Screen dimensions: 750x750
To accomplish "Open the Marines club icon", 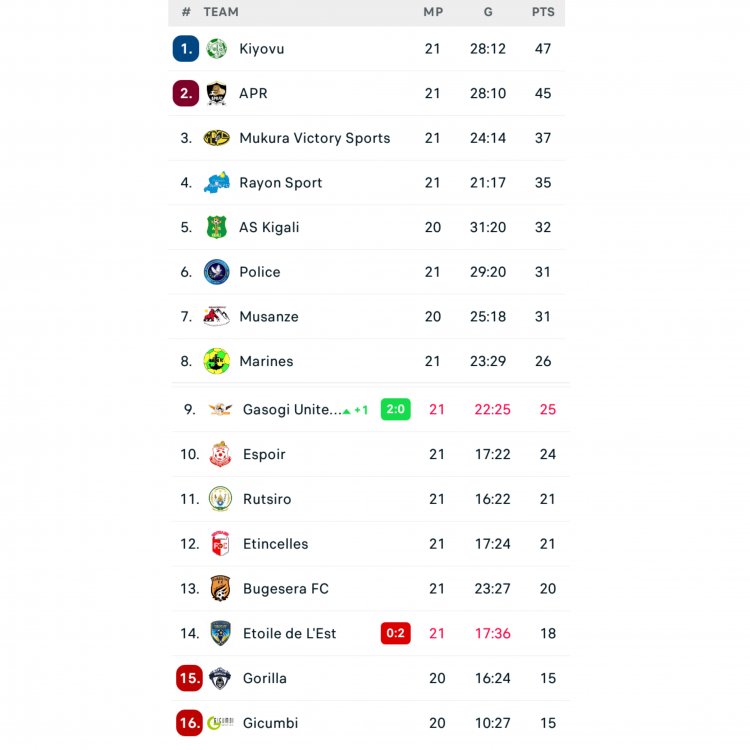I will [x=217, y=361].
